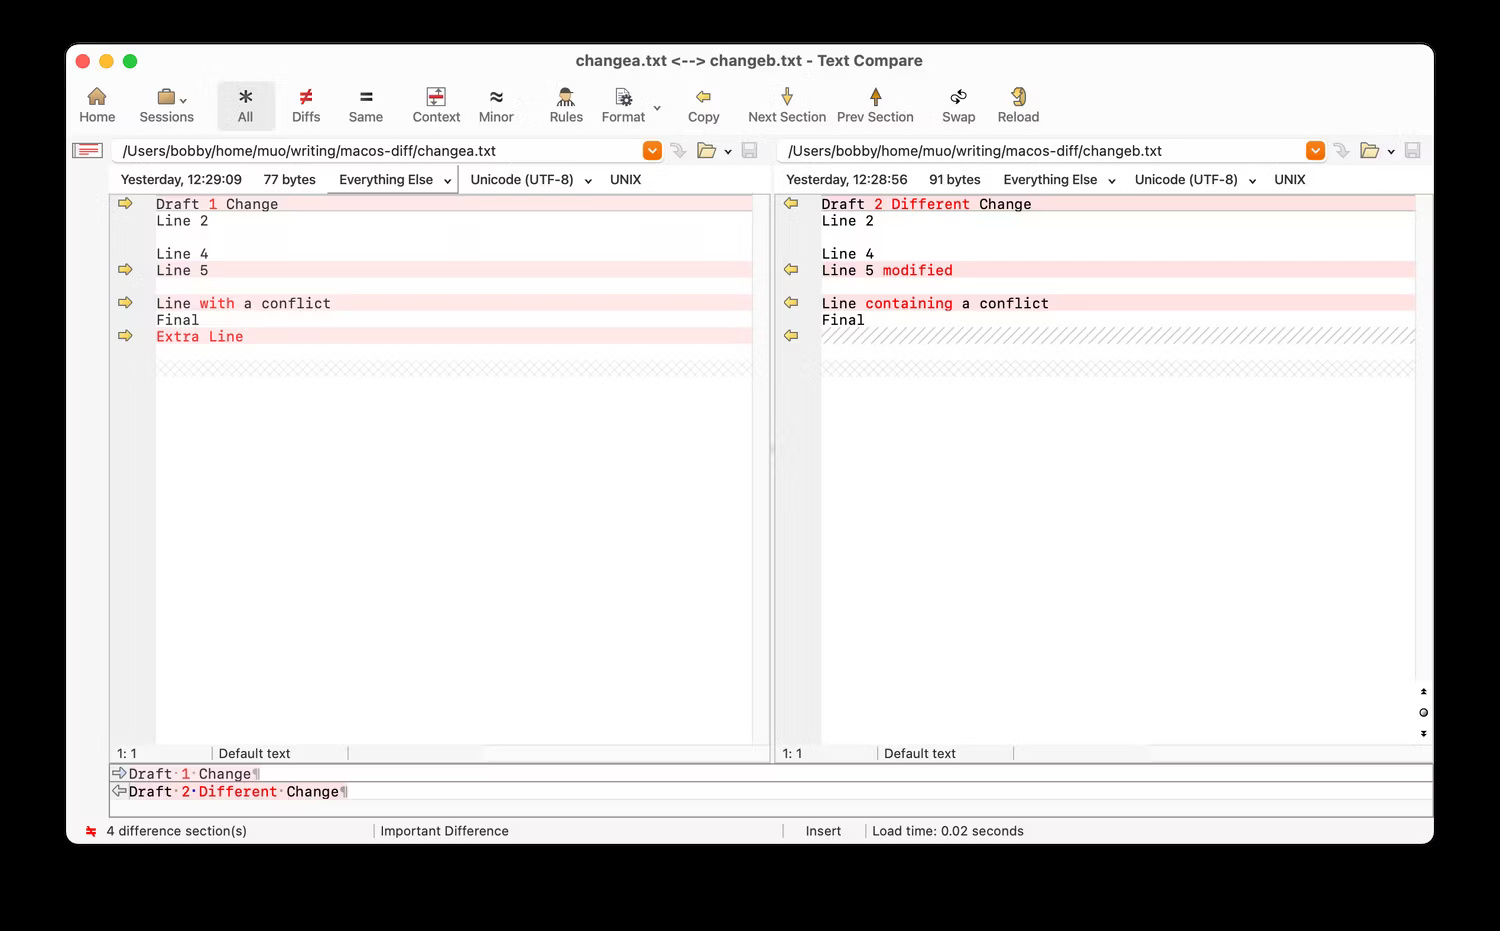Viewport: 1500px width, 931px height.
Task: Expand the Format dropdown arrow
Action: pos(657,107)
